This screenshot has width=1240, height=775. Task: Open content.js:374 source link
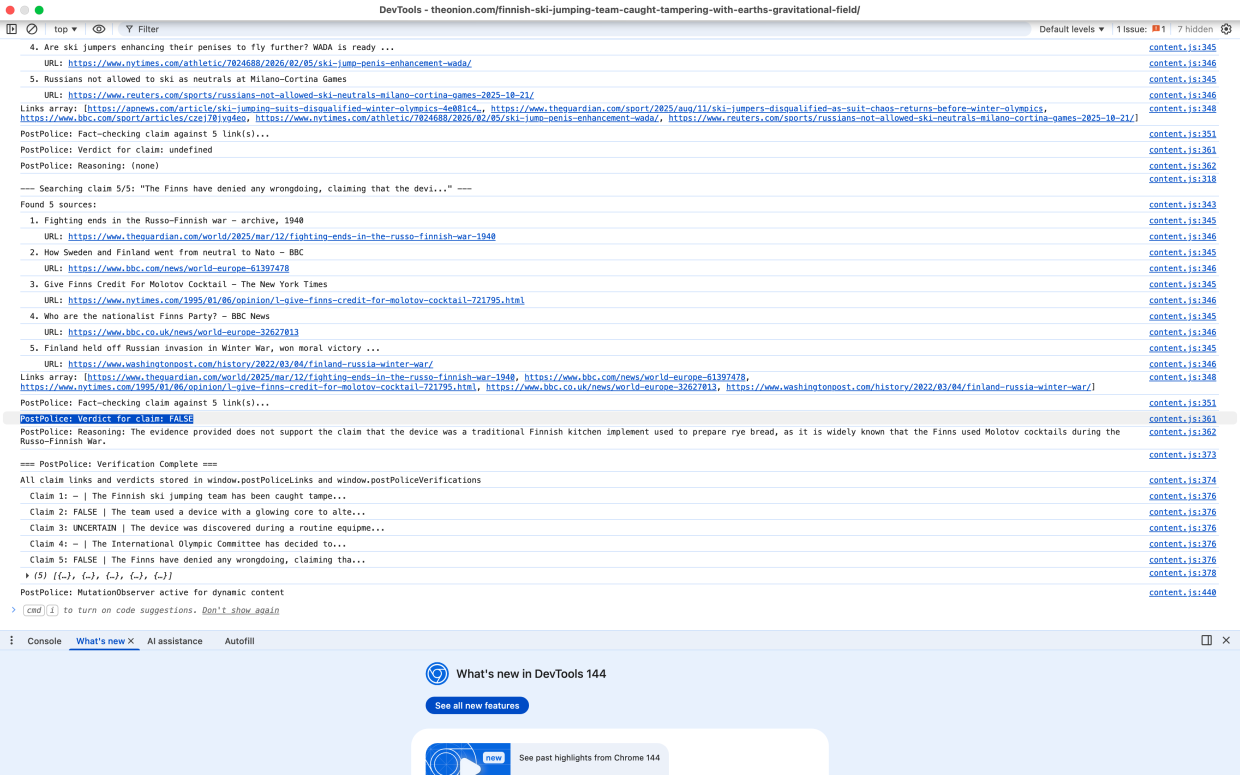(1183, 481)
